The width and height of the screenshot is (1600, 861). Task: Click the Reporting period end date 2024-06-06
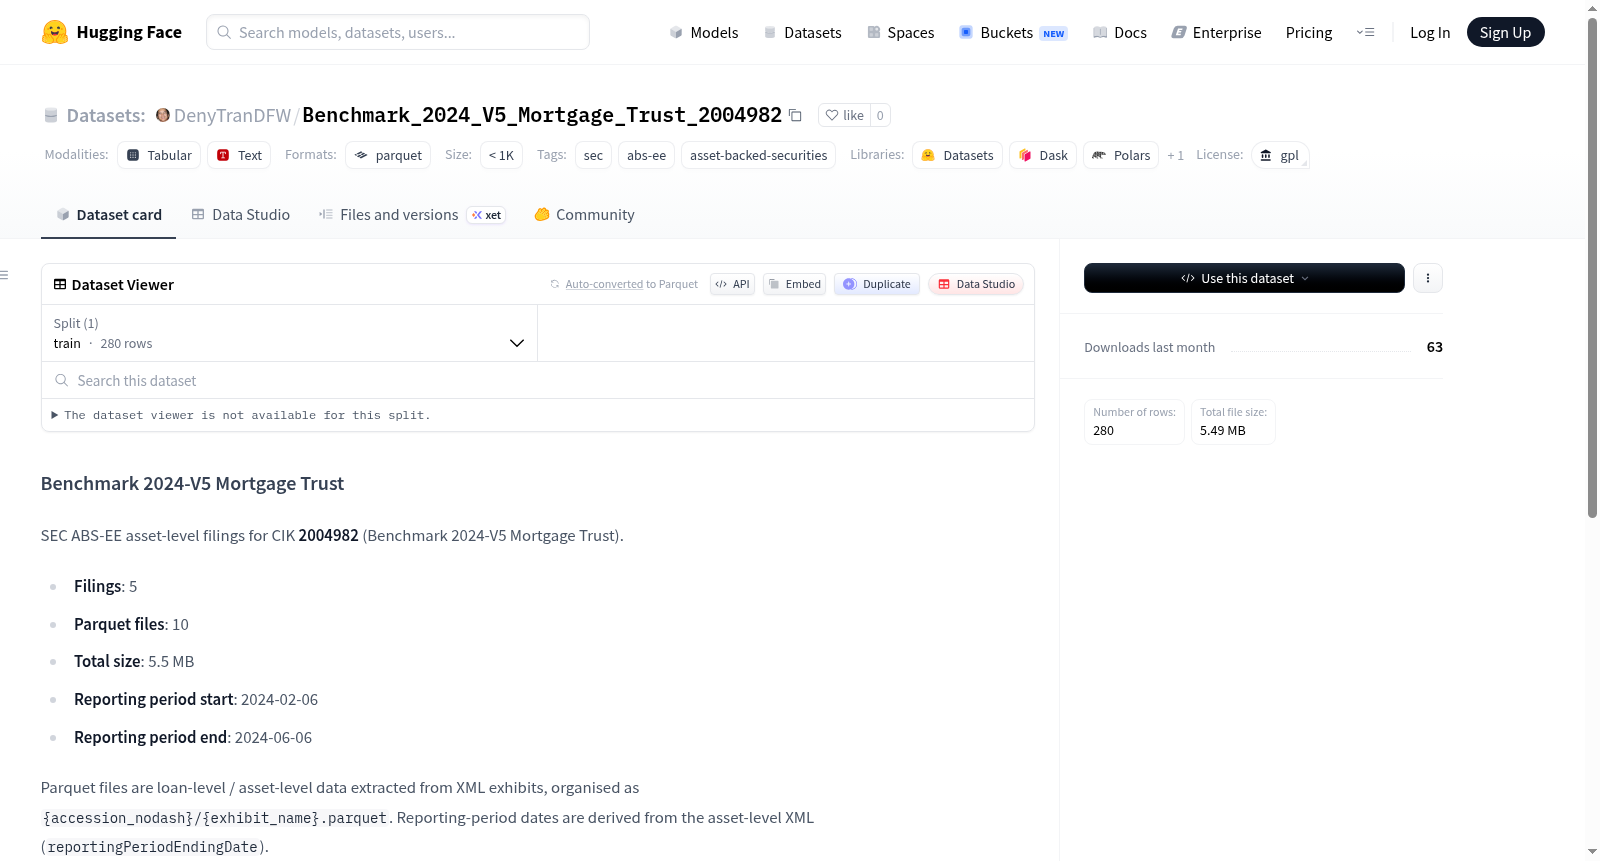point(273,737)
